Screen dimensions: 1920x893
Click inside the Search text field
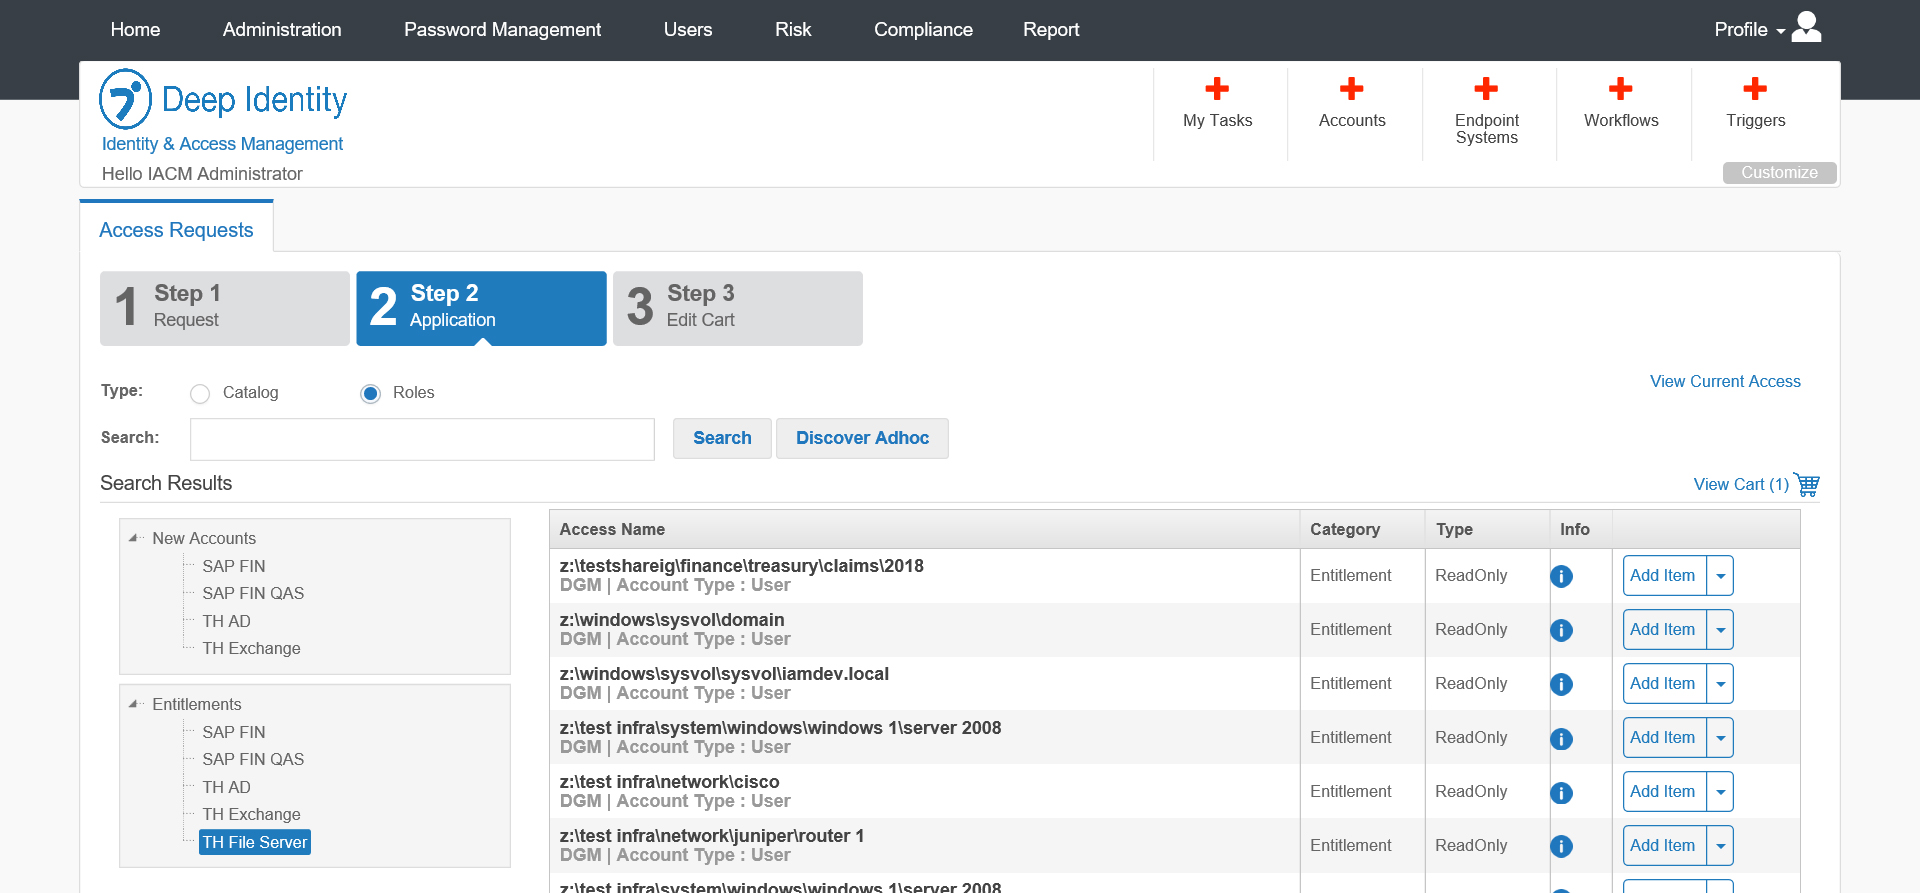422,439
